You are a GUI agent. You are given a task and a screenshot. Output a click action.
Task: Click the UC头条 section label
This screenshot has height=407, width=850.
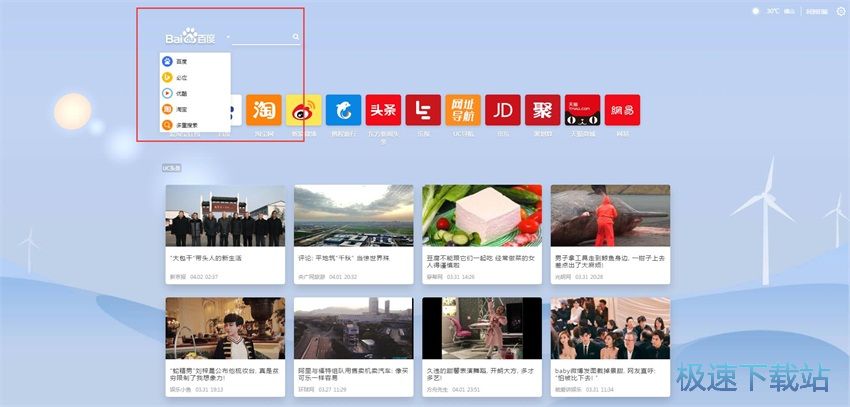point(171,169)
